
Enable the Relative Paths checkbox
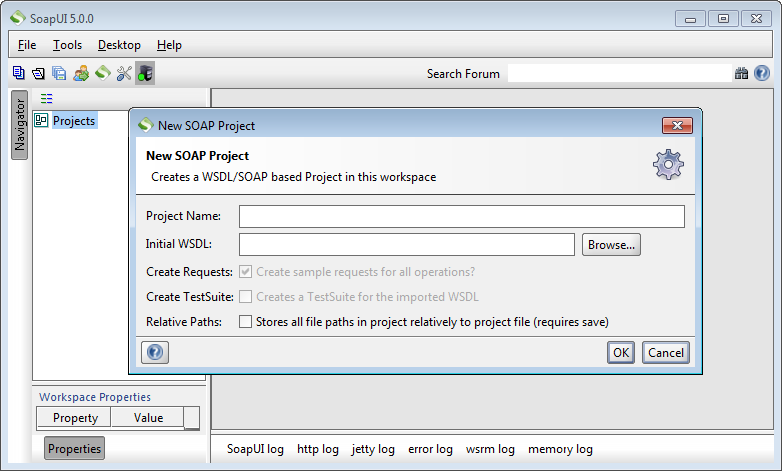click(245, 321)
